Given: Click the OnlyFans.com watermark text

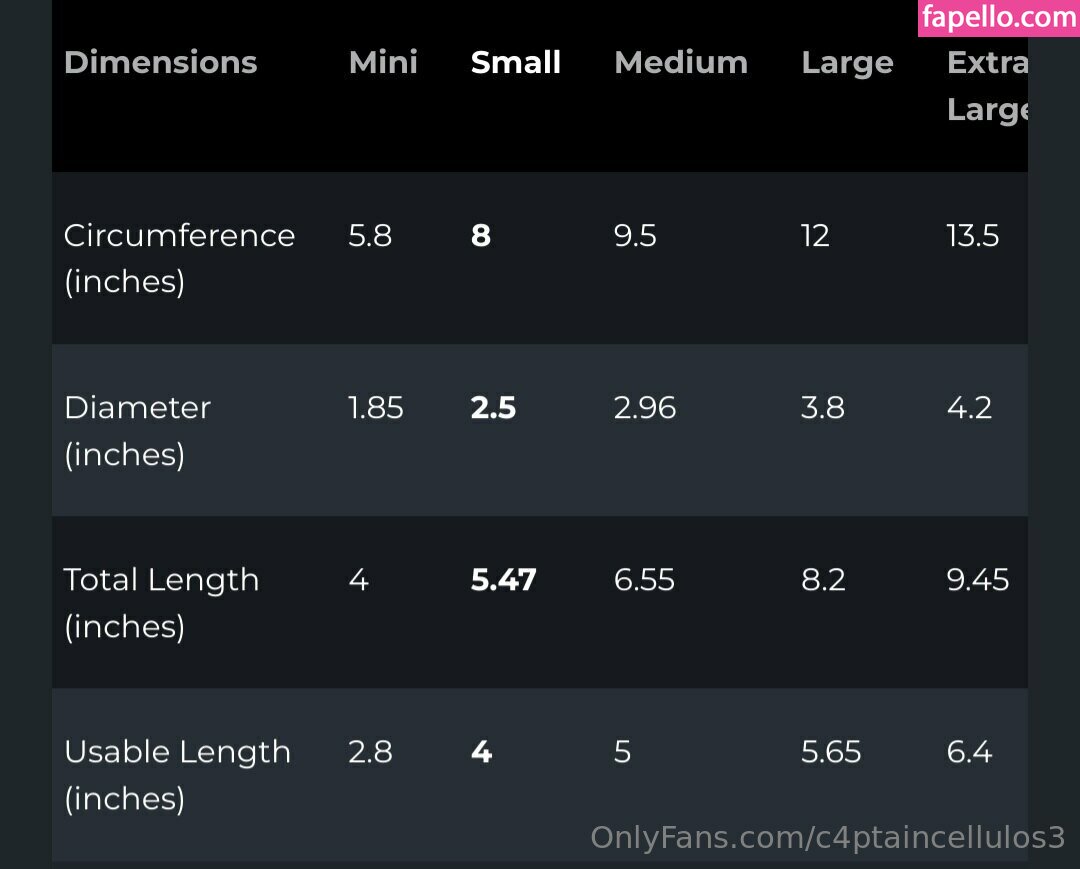Looking at the screenshot, I should tap(827, 837).
